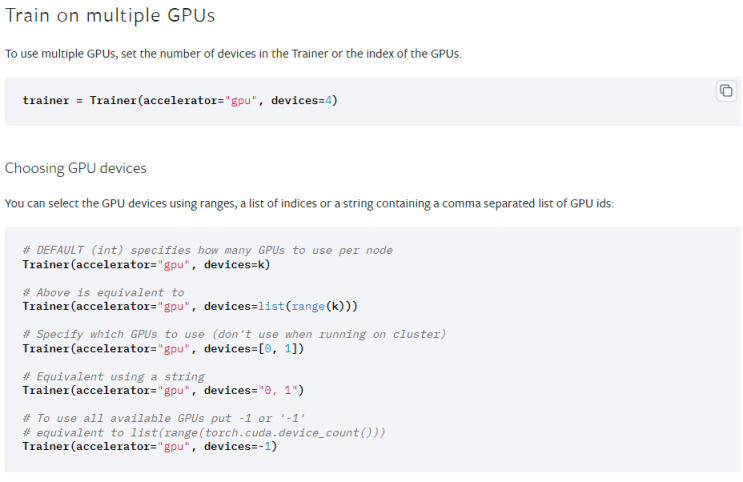
Task: Click the 'Choosing GPU devices' subheading
Action: pyautogui.click(x=76, y=168)
